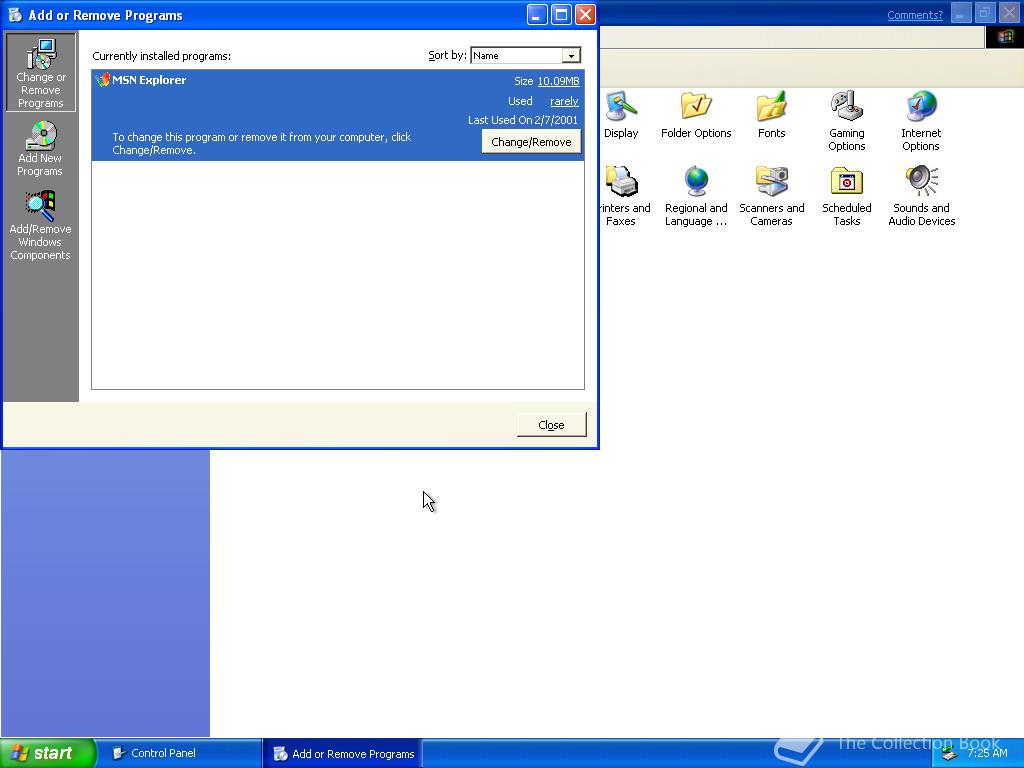1024x768 pixels.
Task: Click Add or Remove Programs taskbar button
Action: click(x=343, y=754)
